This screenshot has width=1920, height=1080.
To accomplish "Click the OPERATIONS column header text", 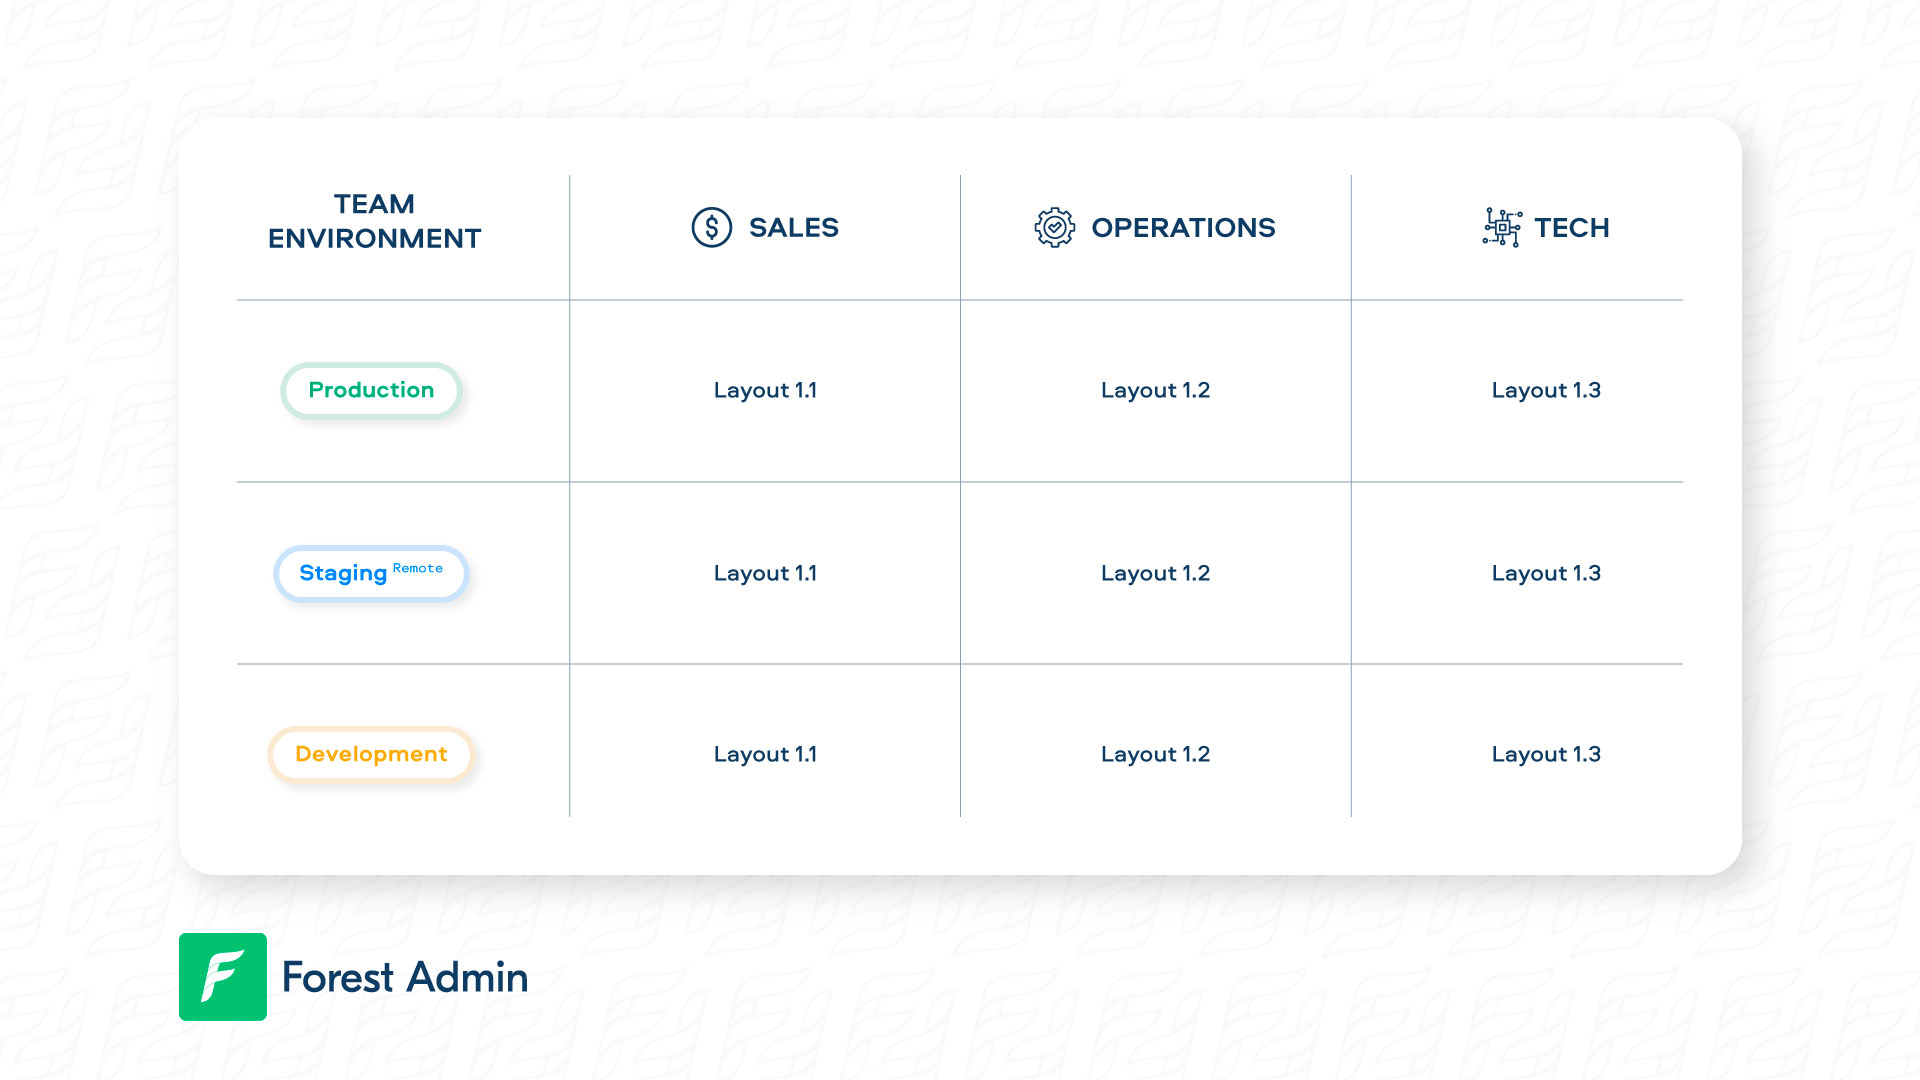I will pos(1183,228).
